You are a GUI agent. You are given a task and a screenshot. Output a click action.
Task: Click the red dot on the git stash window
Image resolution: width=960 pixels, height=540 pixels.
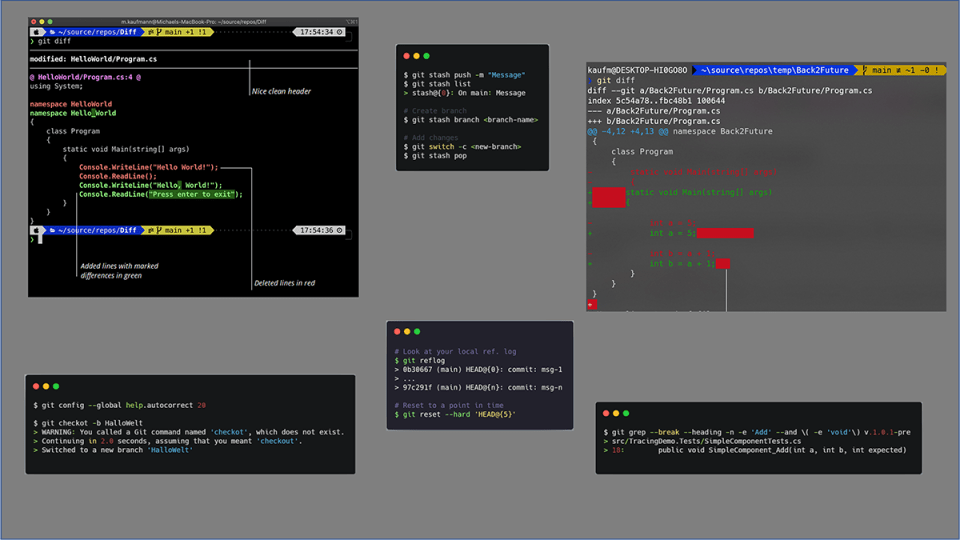coord(405,56)
